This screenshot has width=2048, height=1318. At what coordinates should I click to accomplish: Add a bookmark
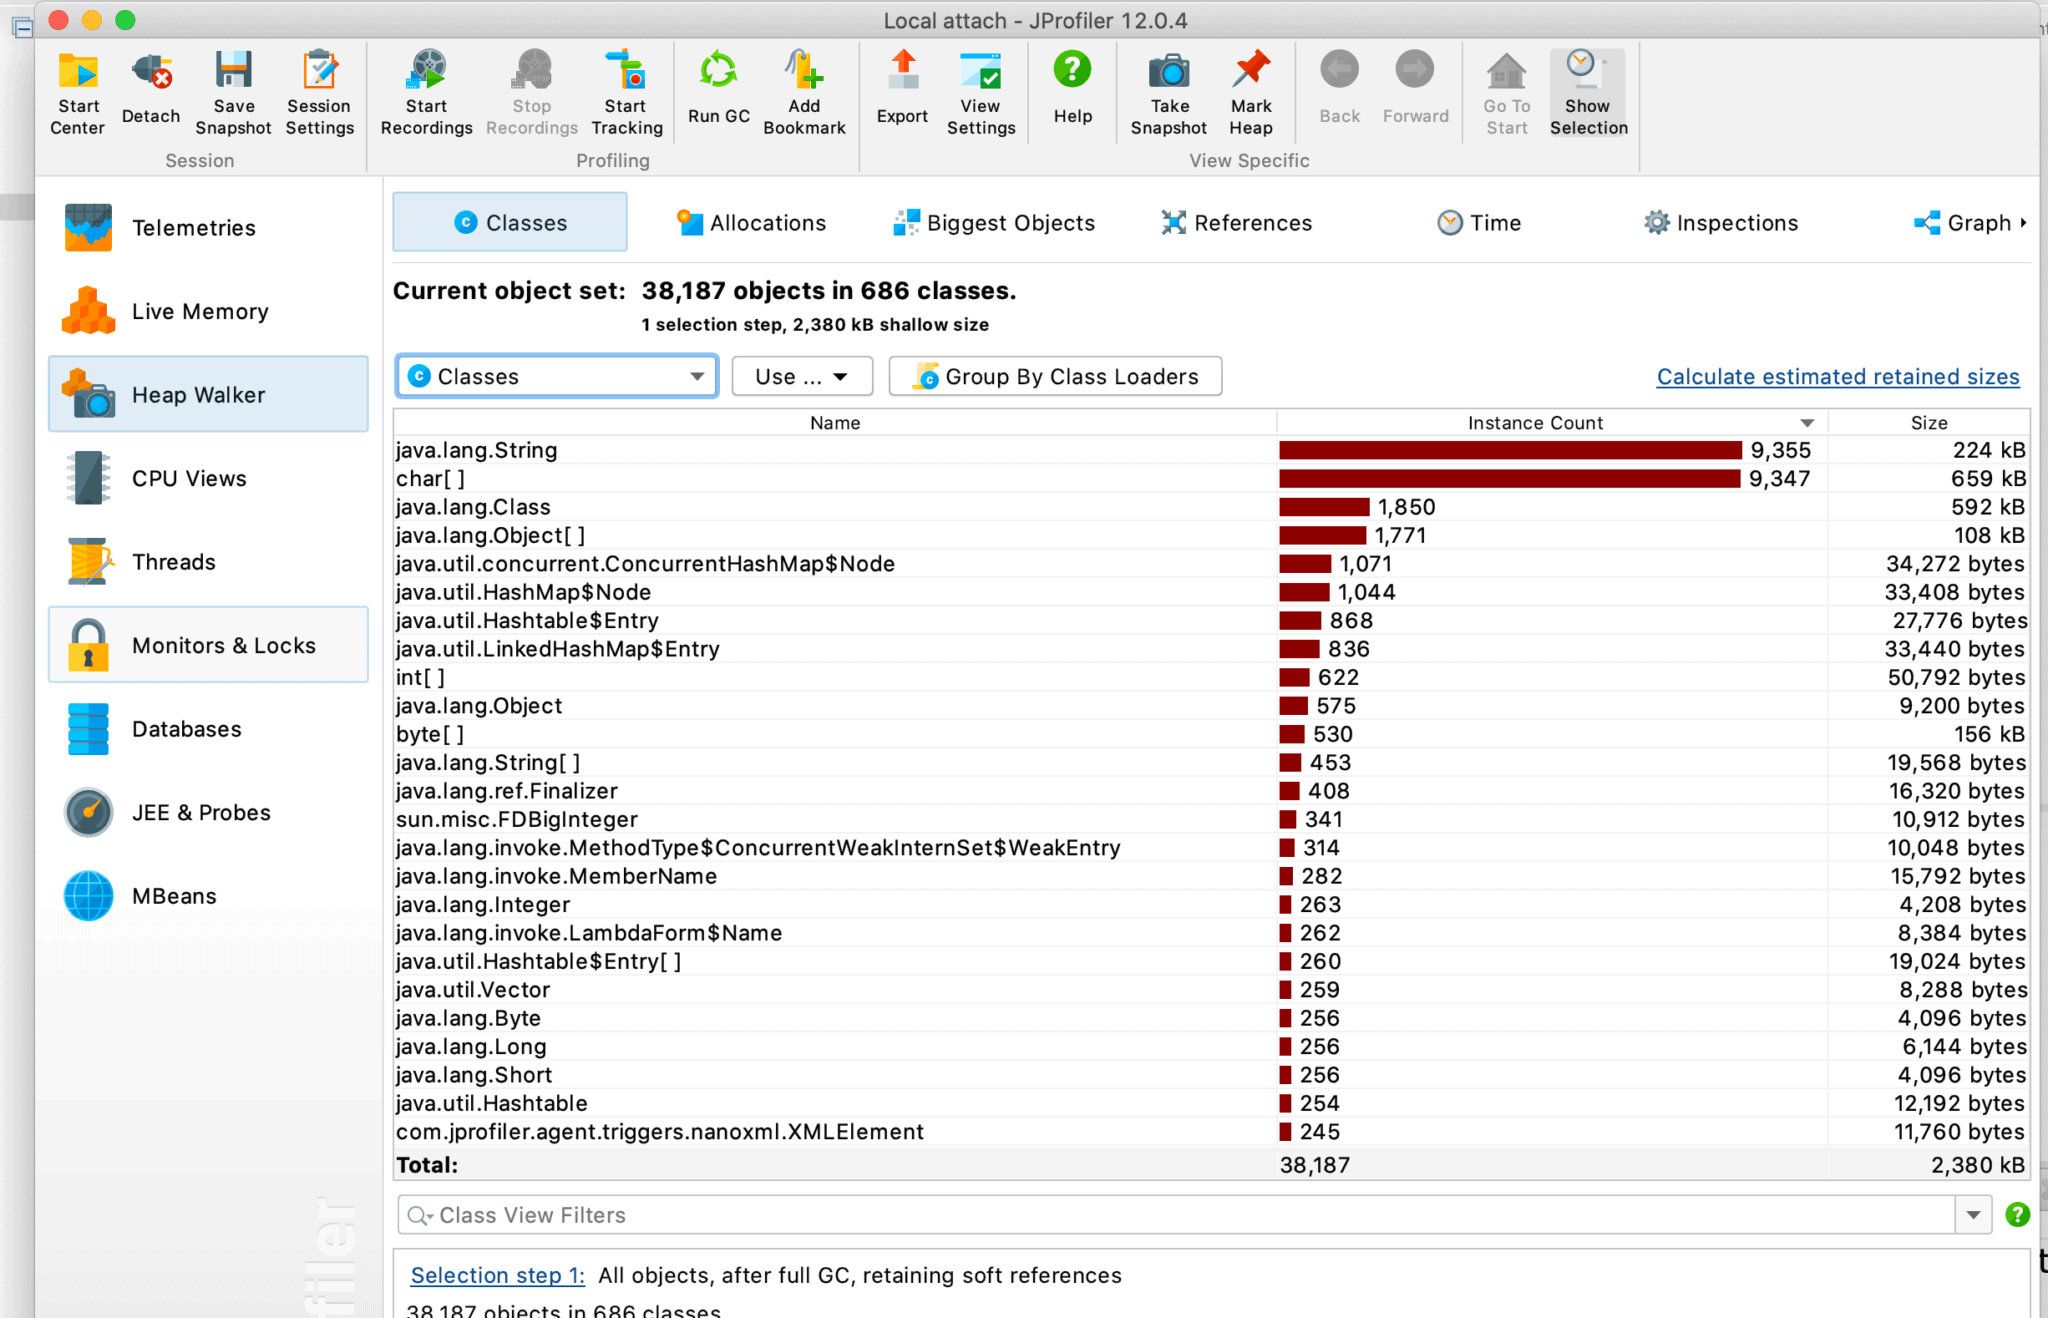pos(804,90)
